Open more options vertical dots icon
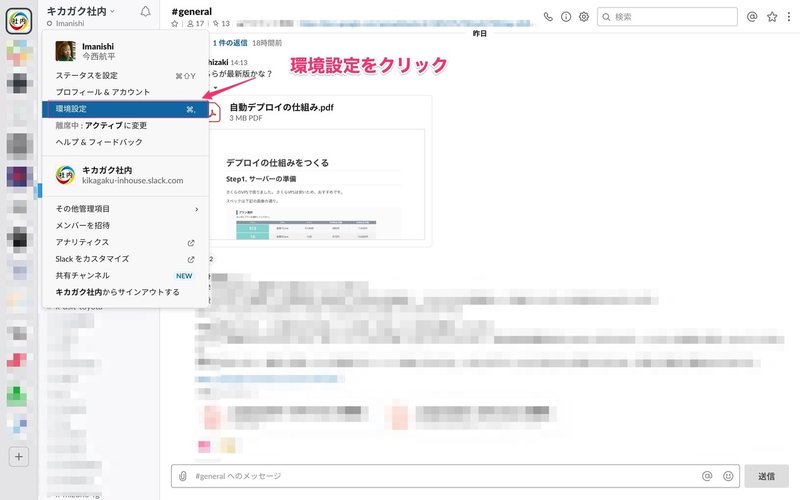The width and height of the screenshot is (800, 500). click(789, 17)
